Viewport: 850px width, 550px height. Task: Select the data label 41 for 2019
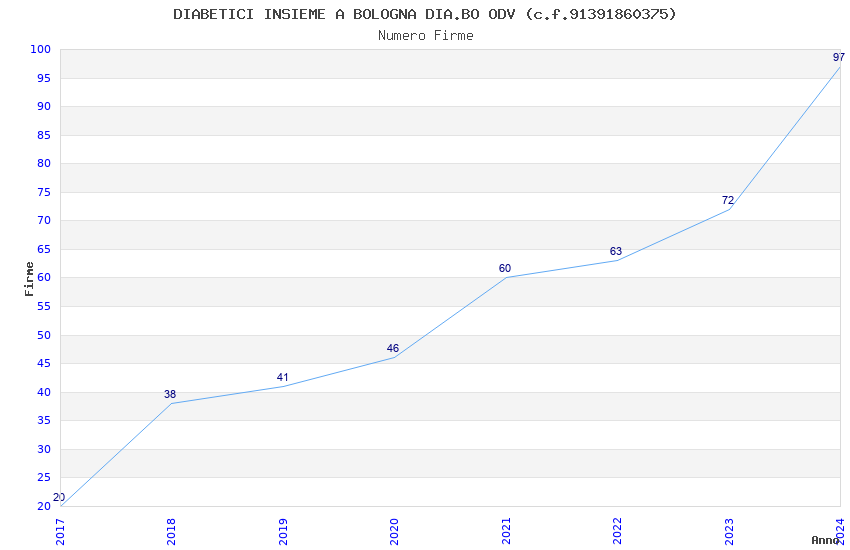point(282,377)
